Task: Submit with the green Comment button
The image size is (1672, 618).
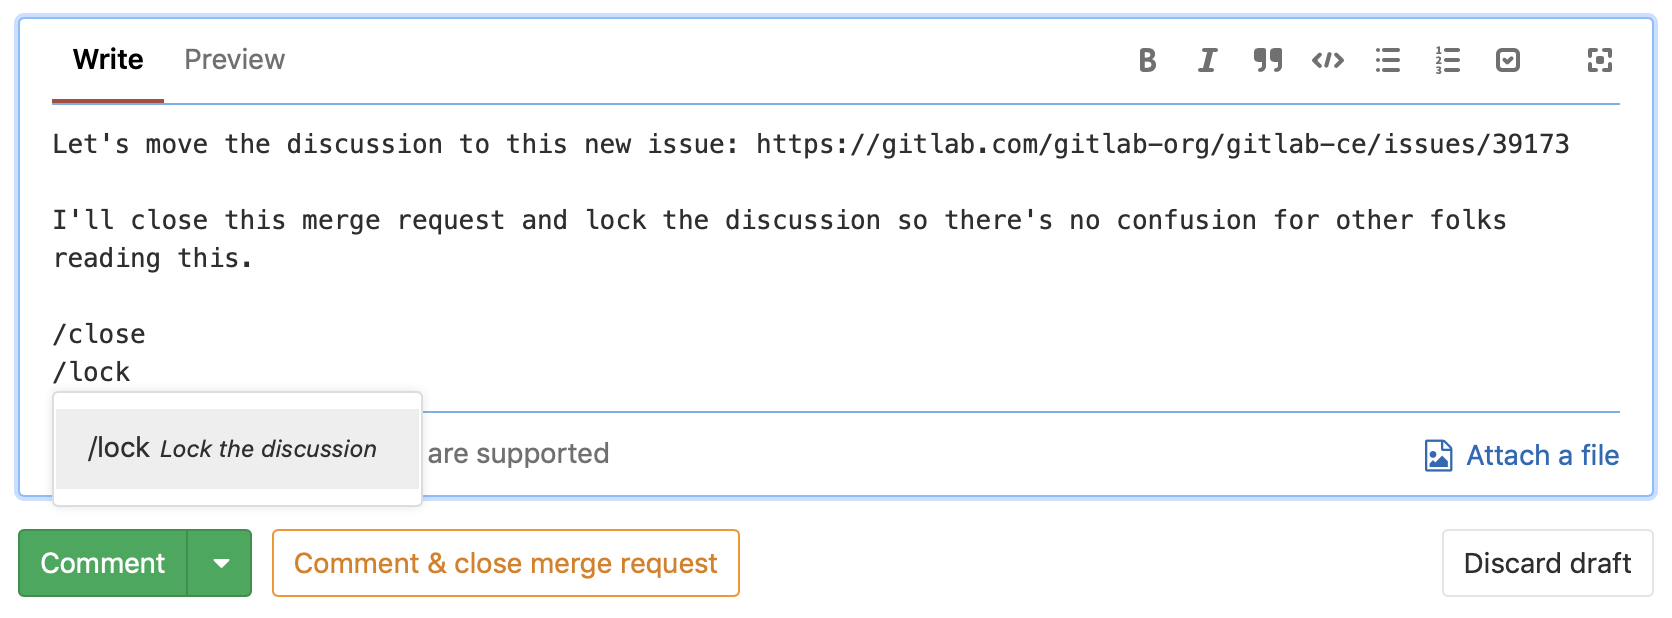Action: coord(102,563)
